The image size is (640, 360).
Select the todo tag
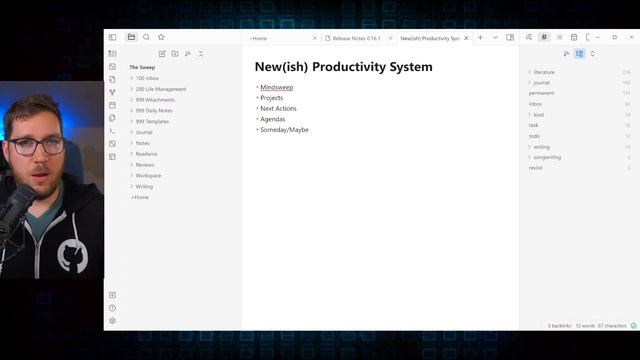(534, 136)
